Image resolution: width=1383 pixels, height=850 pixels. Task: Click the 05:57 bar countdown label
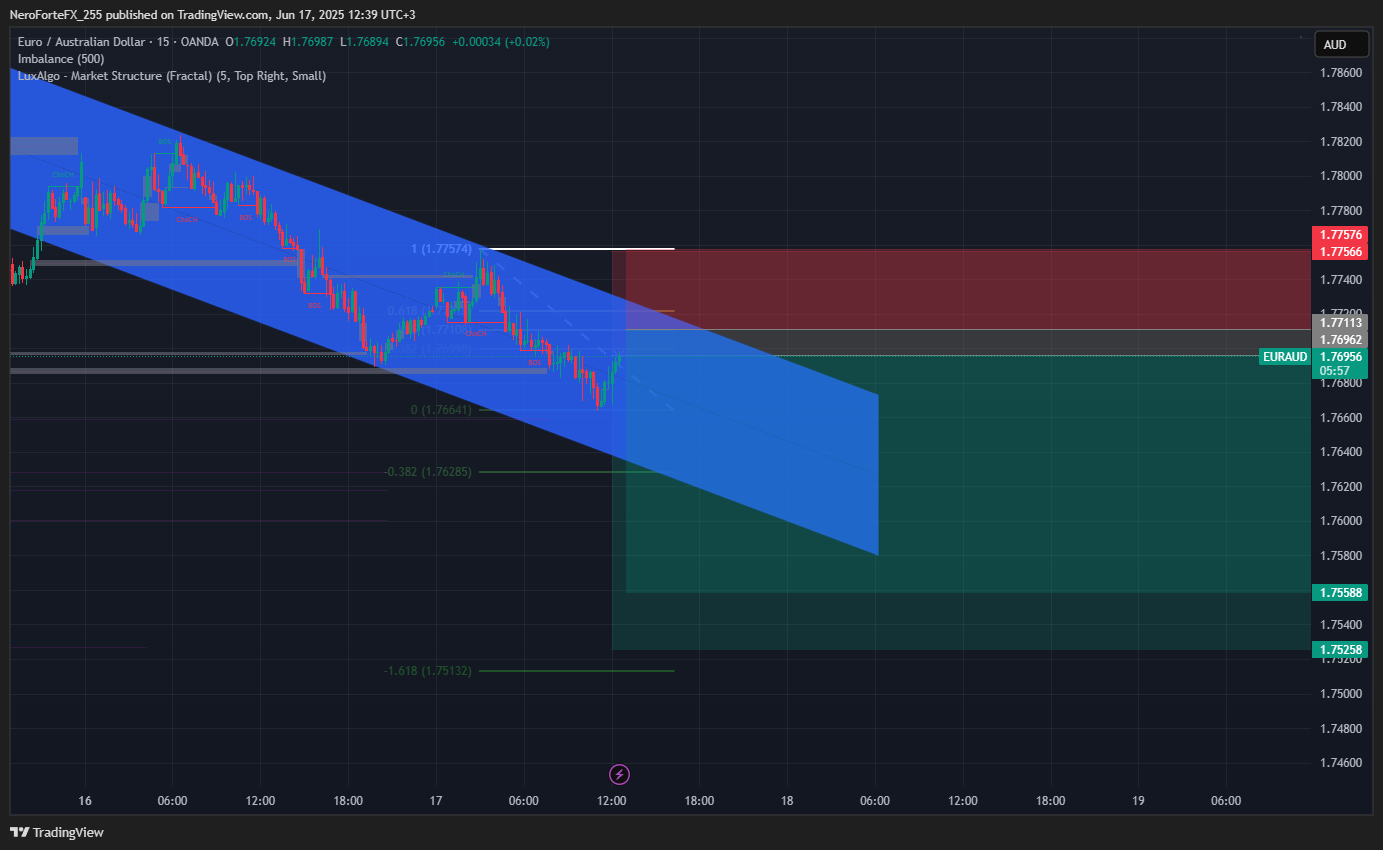[x=1335, y=371]
